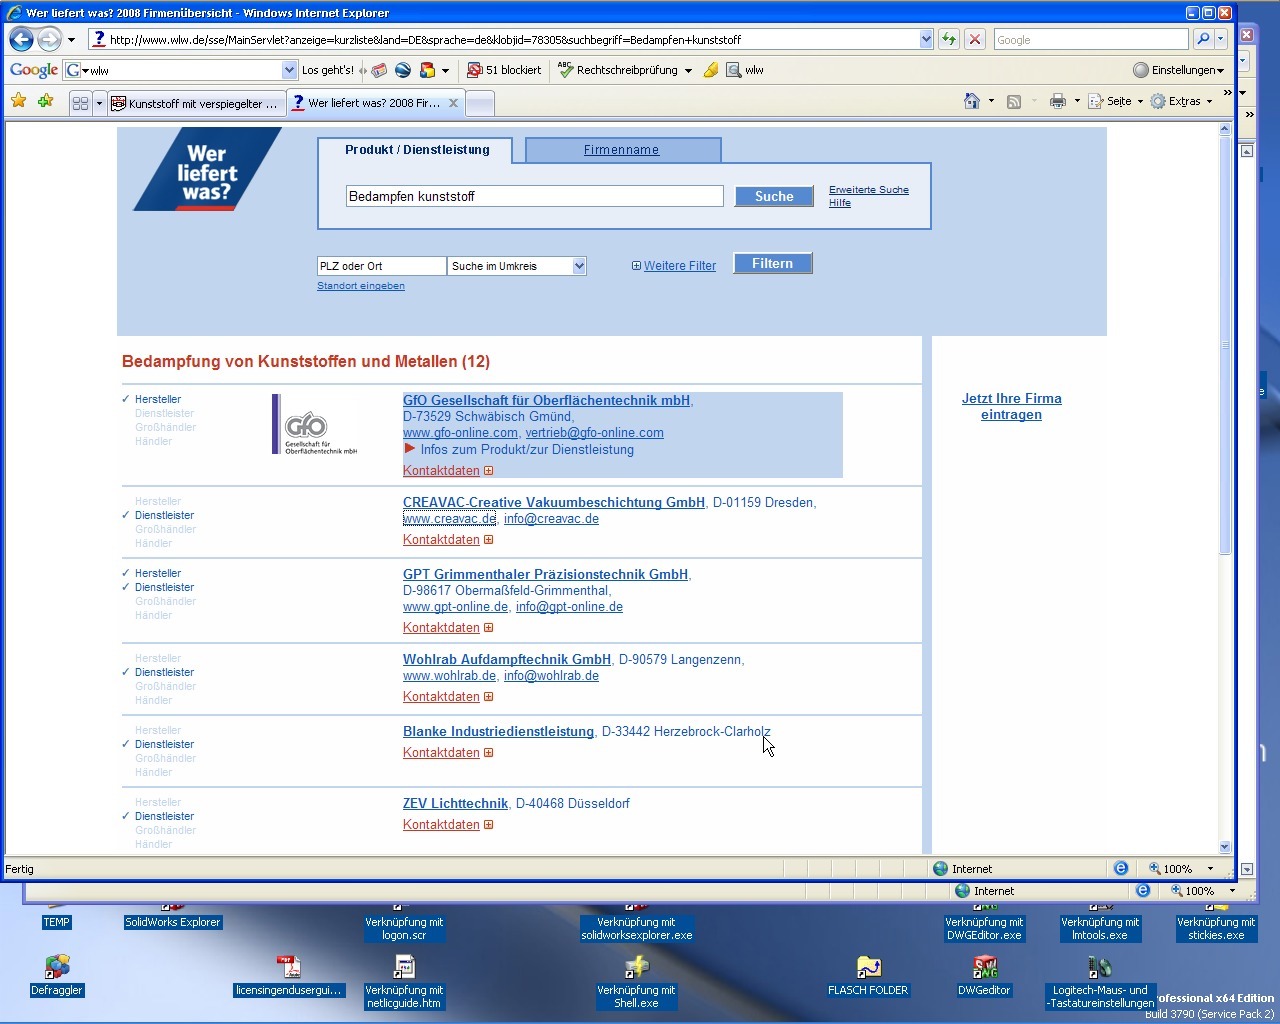Image resolution: width=1280 pixels, height=1024 pixels.
Task: Open the recent pages dropdown next to Forward
Action: click(71, 40)
